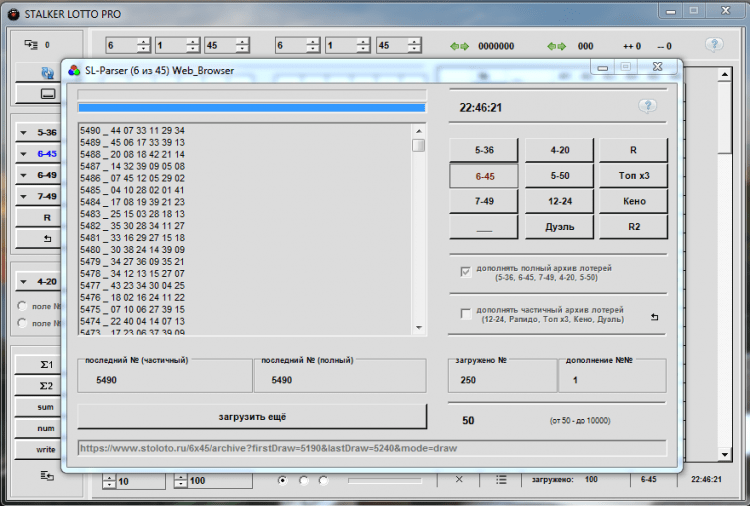This screenshot has height=506, width=750.
Task: Click the refresh sync icon button
Action: 47,73
